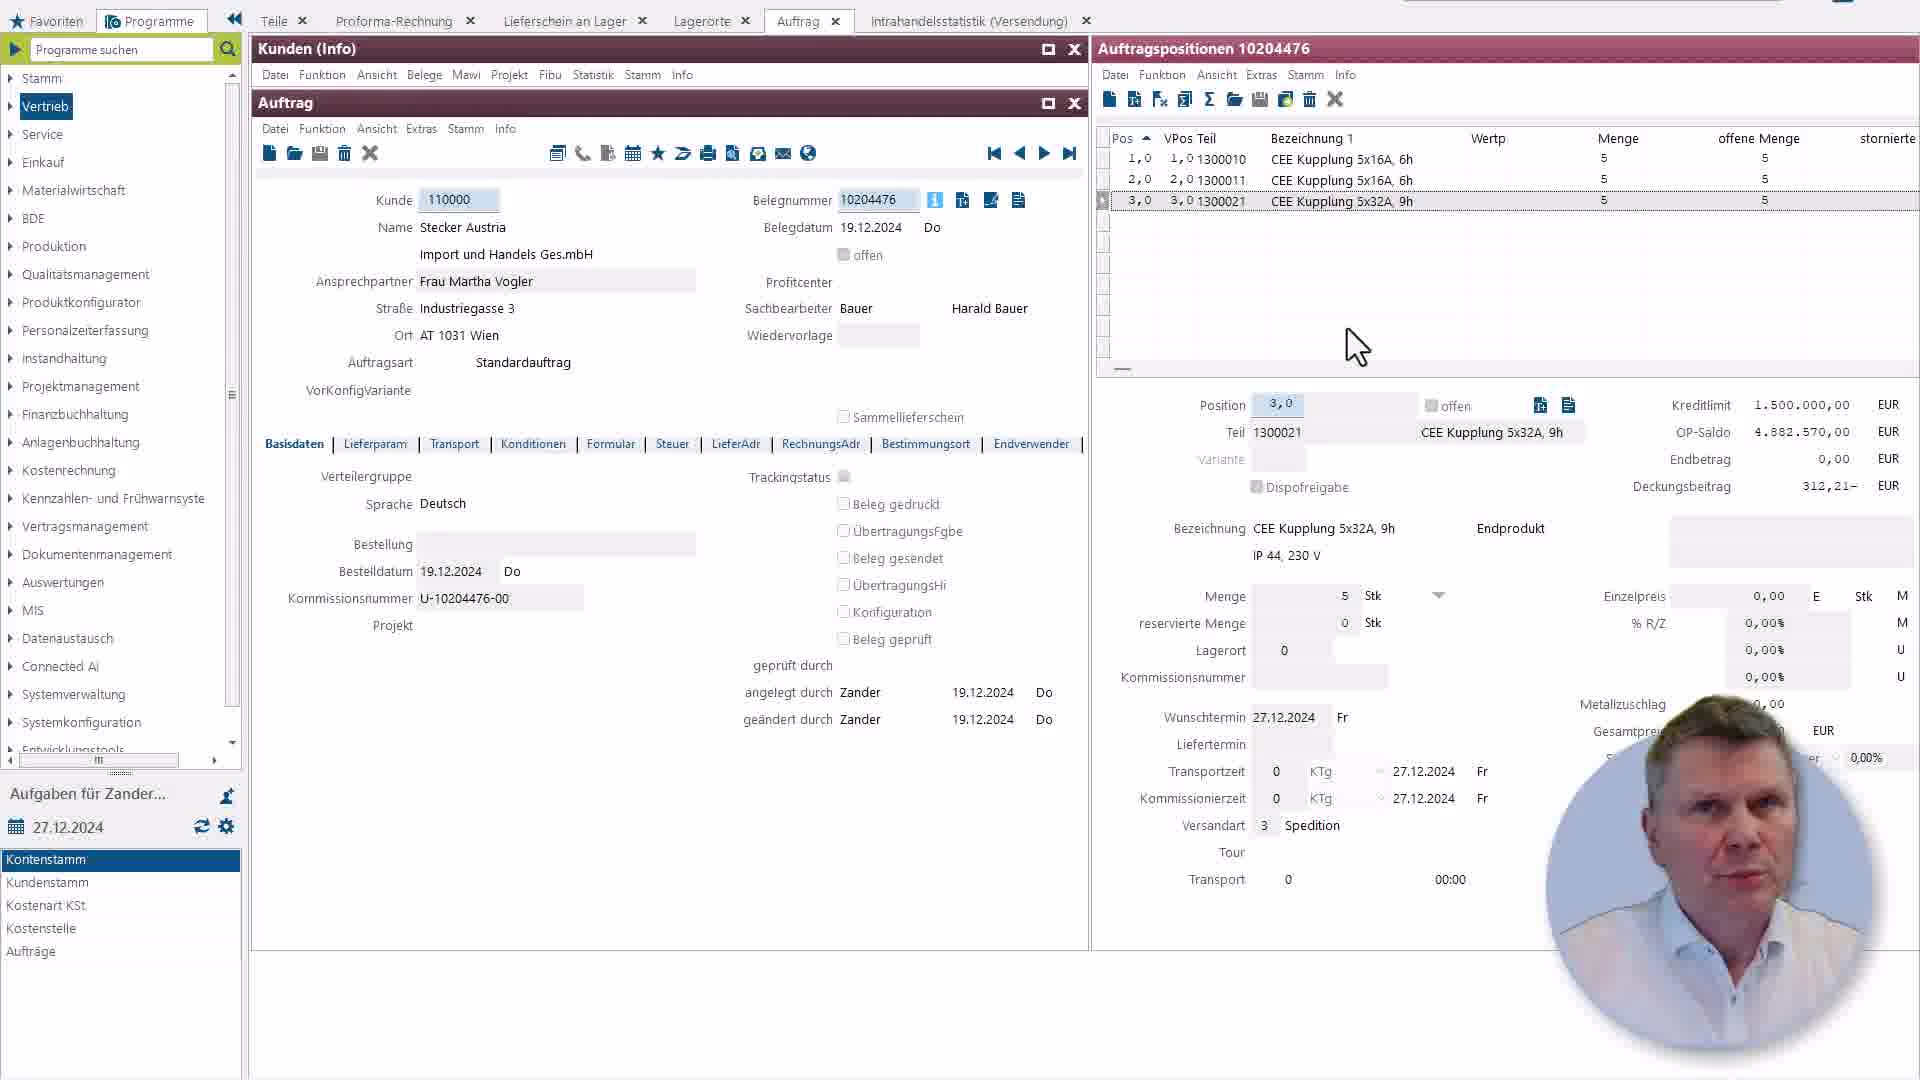
Task: Toggle the Dispofreigabe checkbox
Action: pos(1257,487)
